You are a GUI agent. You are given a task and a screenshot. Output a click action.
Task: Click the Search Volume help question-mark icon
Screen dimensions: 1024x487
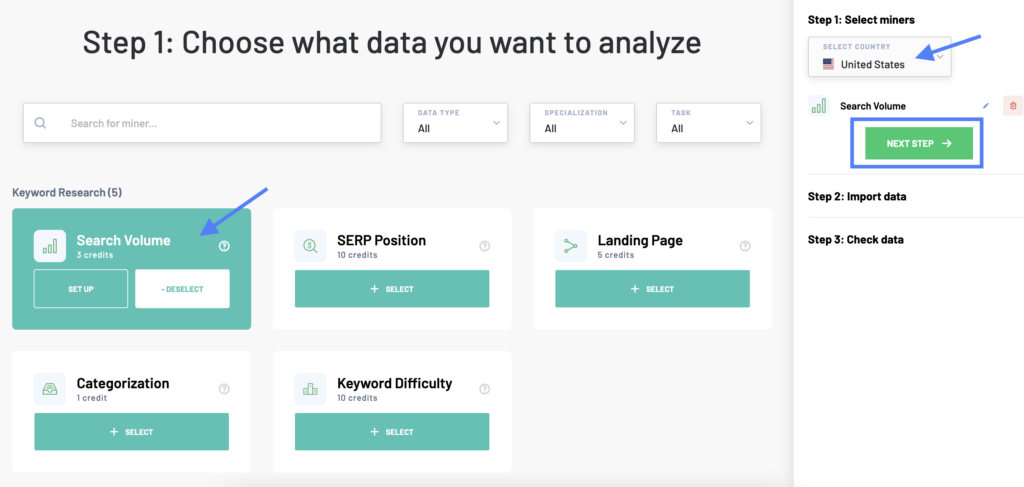[x=224, y=246]
